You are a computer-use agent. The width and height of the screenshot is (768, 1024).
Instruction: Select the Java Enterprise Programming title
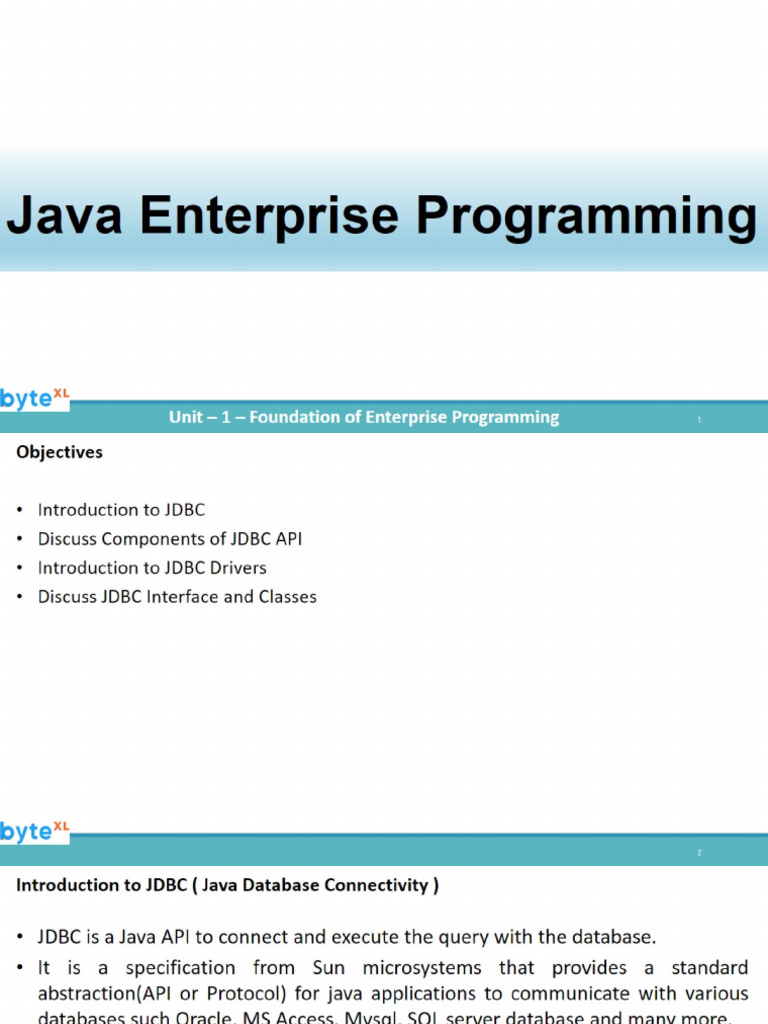pos(382,216)
